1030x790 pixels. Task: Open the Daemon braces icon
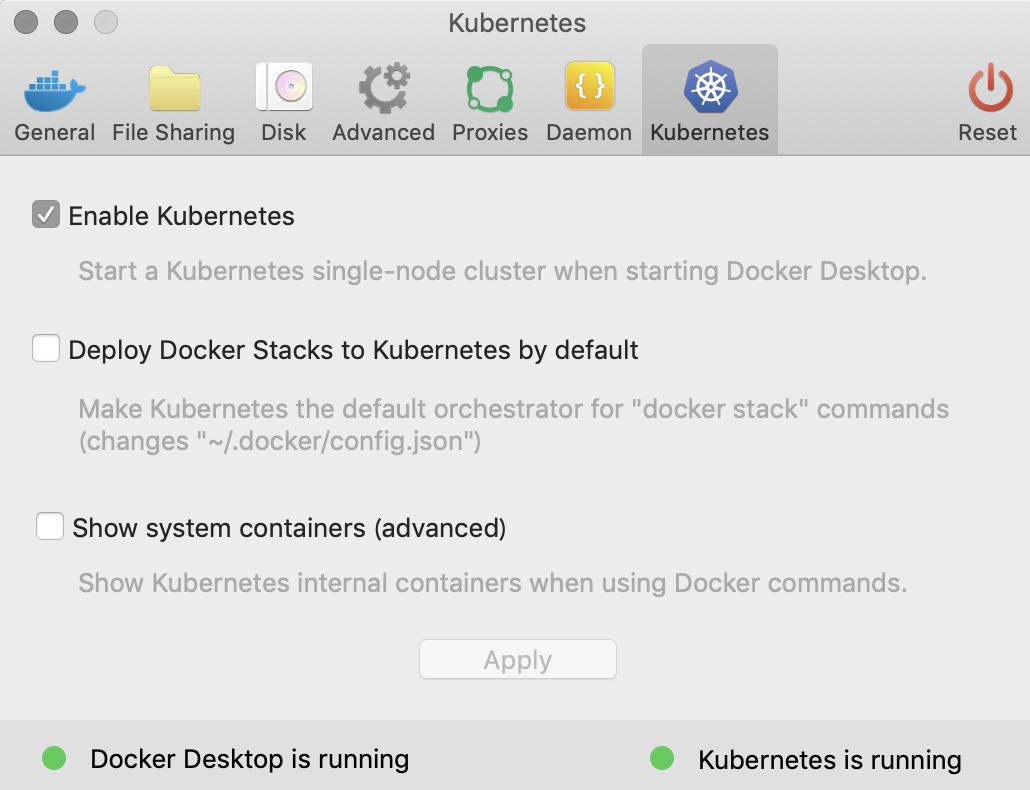pyautogui.click(x=589, y=86)
